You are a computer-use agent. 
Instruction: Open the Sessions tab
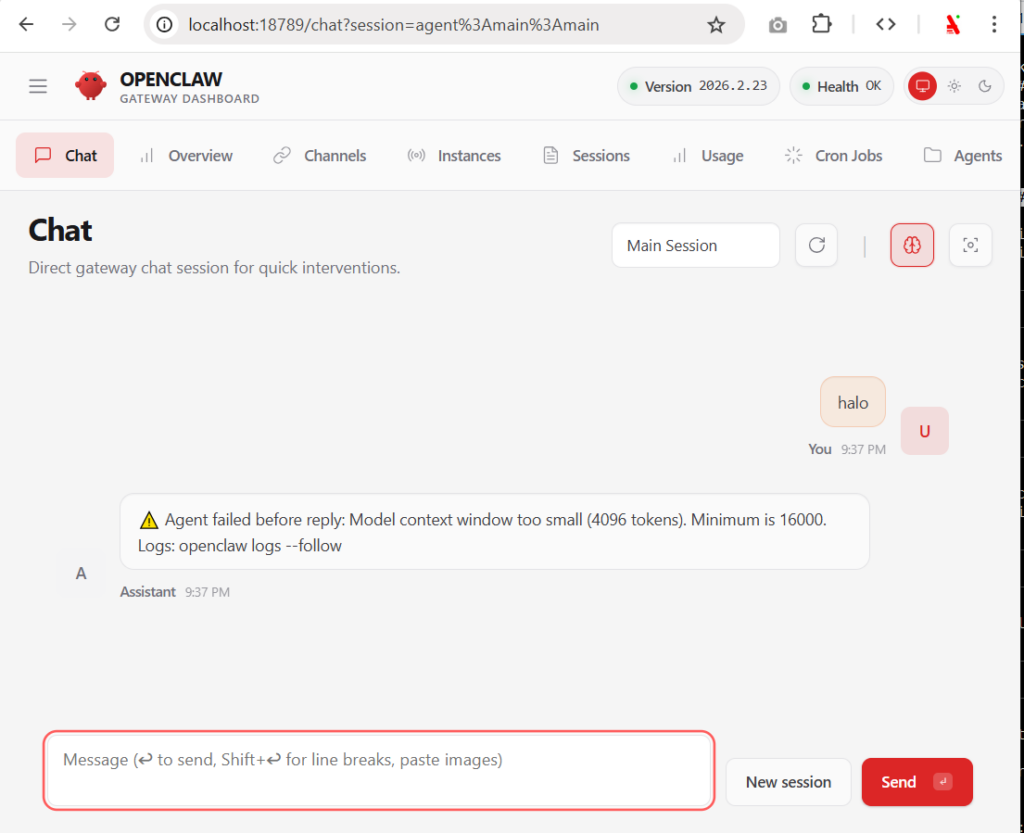586,155
